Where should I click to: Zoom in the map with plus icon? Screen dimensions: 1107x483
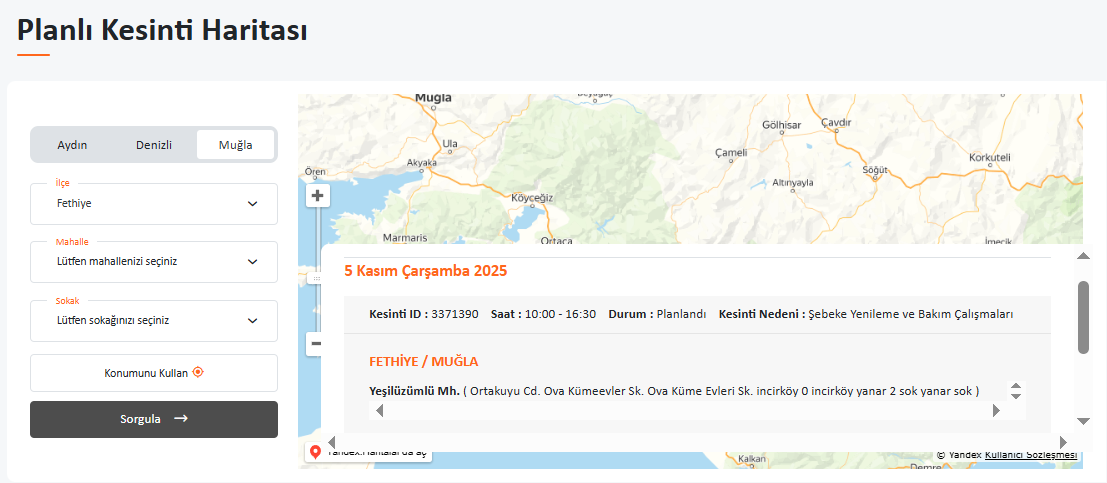pyautogui.click(x=317, y=196)
